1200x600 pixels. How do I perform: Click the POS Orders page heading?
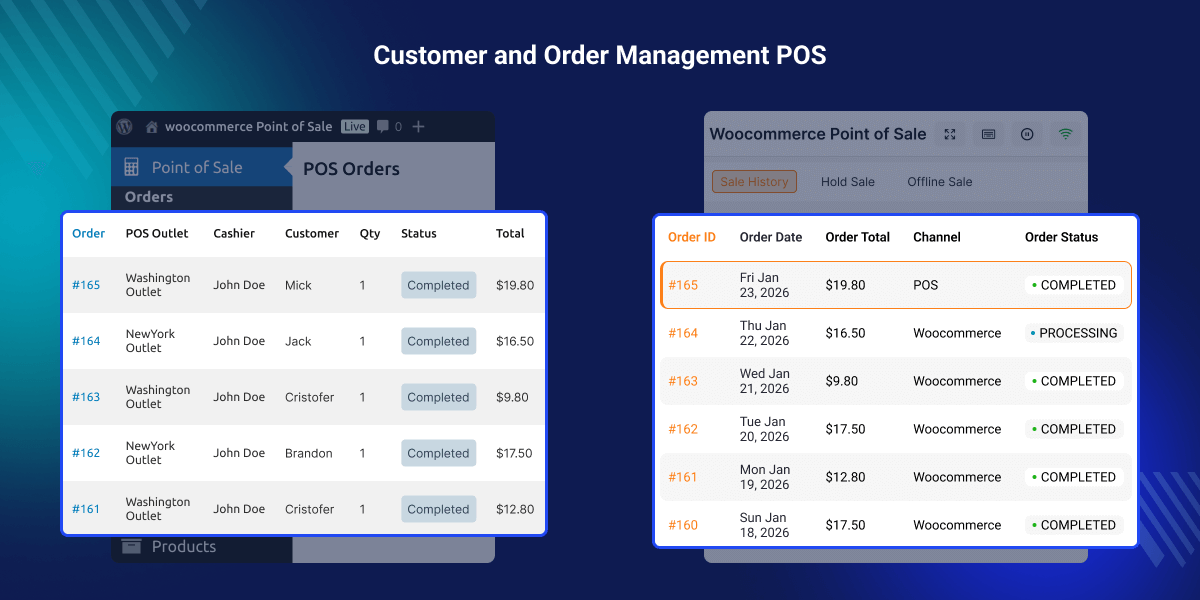351,169
